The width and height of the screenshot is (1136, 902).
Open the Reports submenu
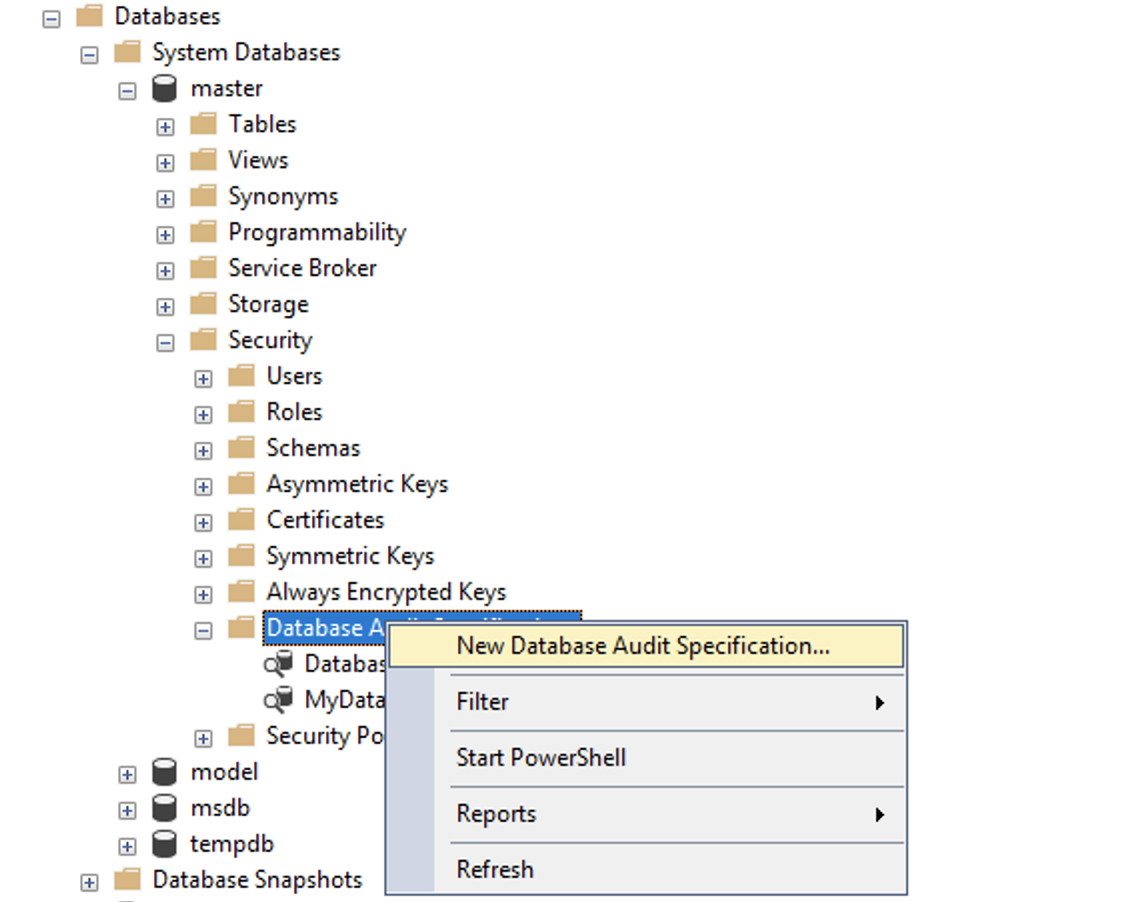coord(497,813)
